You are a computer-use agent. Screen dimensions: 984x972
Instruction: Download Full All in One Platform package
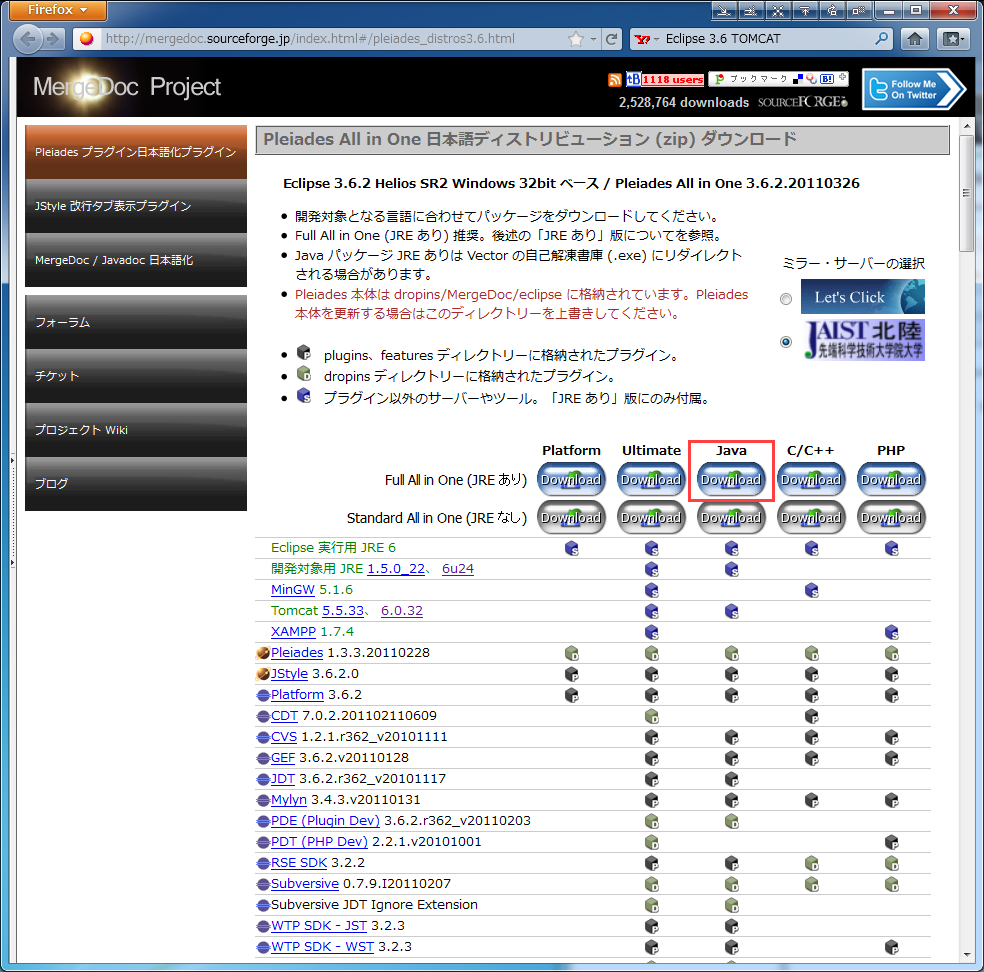(x=571, y=479)
